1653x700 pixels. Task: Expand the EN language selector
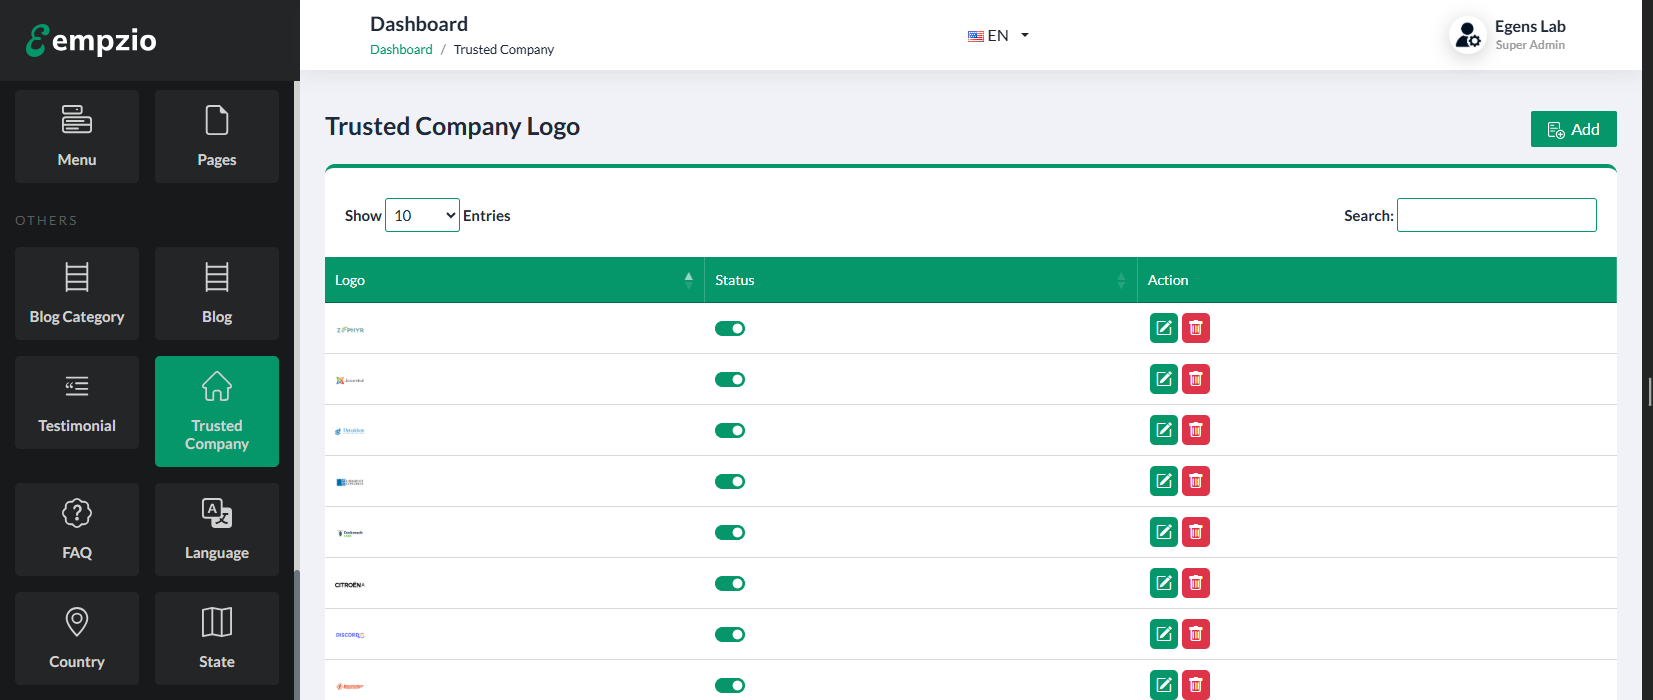point(998,36)
